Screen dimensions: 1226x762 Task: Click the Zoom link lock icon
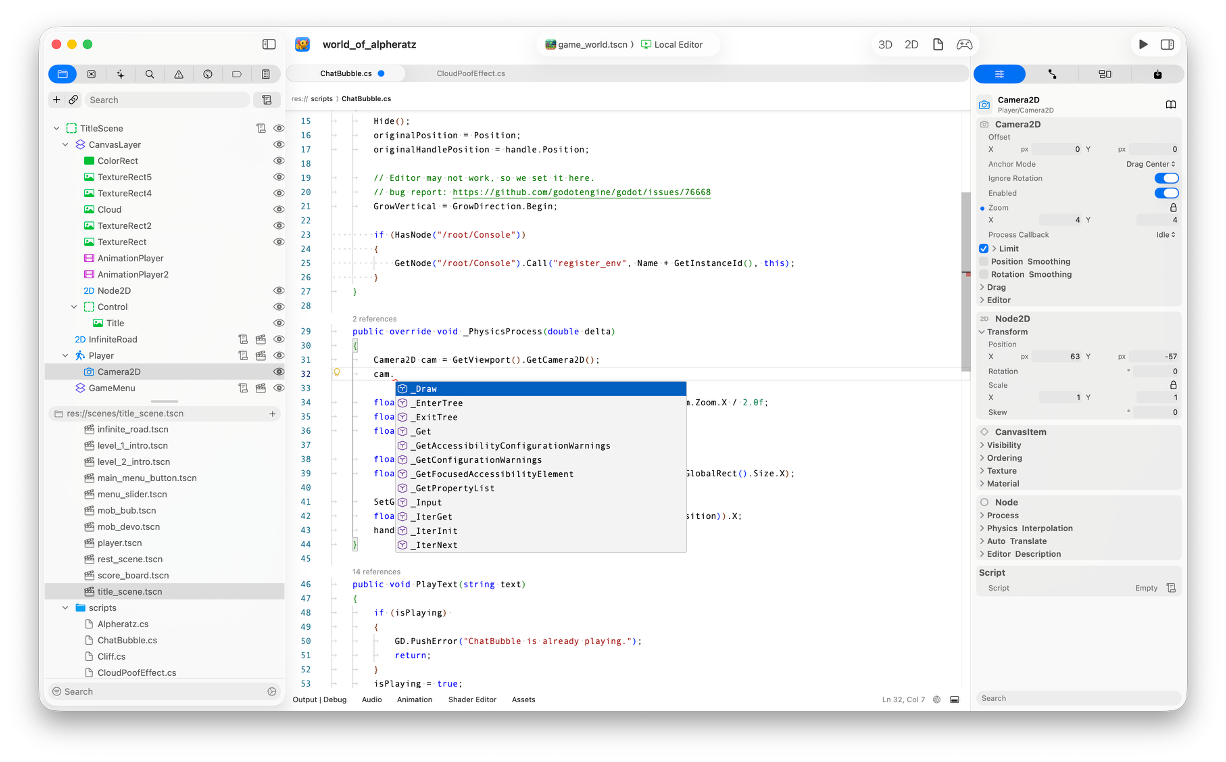[1173, 208]
